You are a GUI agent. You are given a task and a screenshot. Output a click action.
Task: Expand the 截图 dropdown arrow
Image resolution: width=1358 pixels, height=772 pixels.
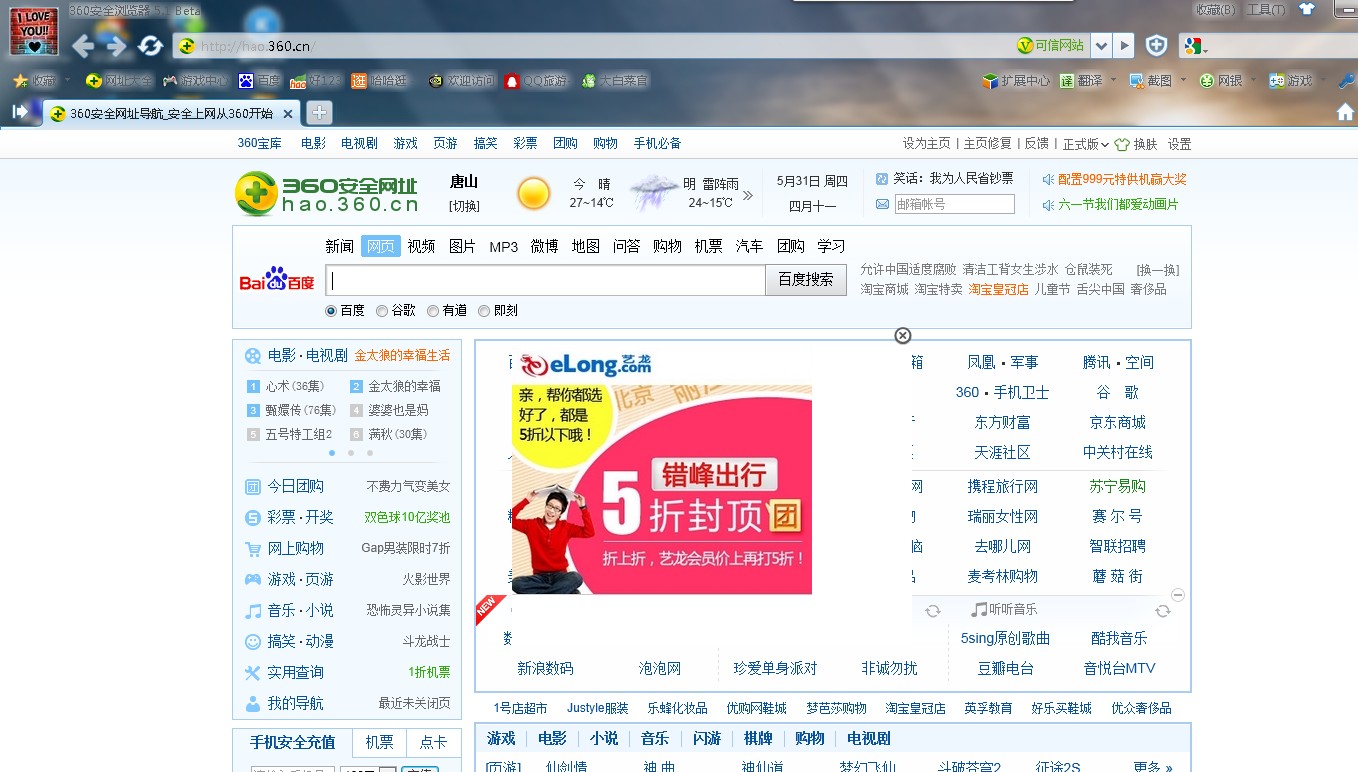pyautogui.click(x=1183, y=81)
